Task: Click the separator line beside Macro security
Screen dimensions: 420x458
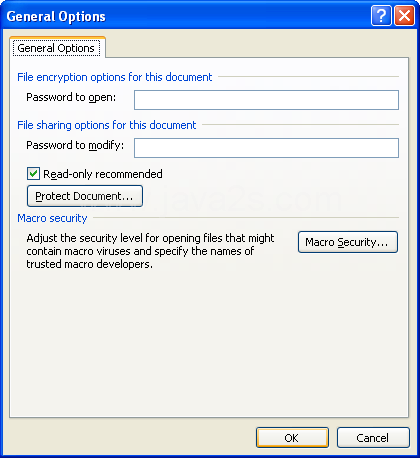Action: click(246, 218)
